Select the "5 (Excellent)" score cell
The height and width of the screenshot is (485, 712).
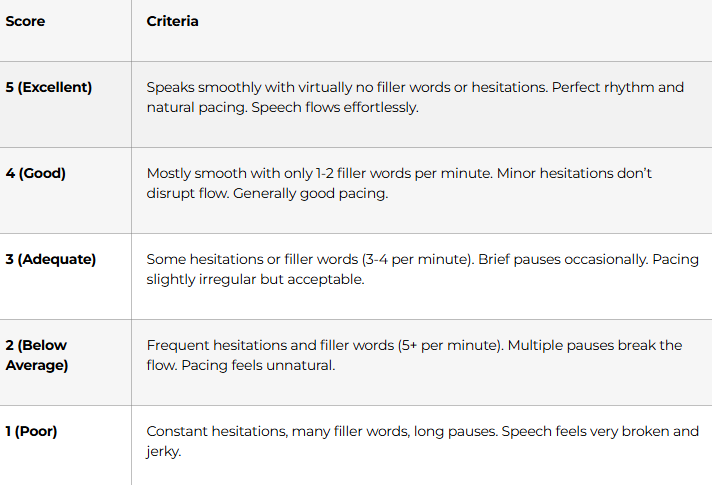point(48,87)
